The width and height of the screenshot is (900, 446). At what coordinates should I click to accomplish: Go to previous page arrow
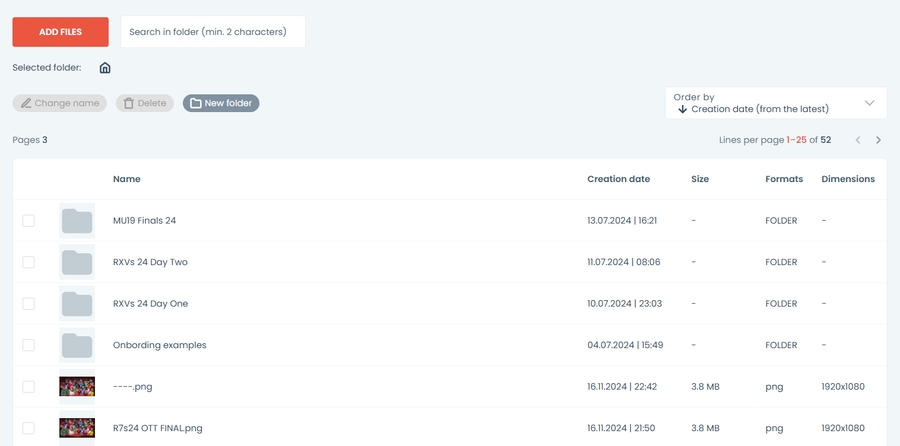pos(857,140)
